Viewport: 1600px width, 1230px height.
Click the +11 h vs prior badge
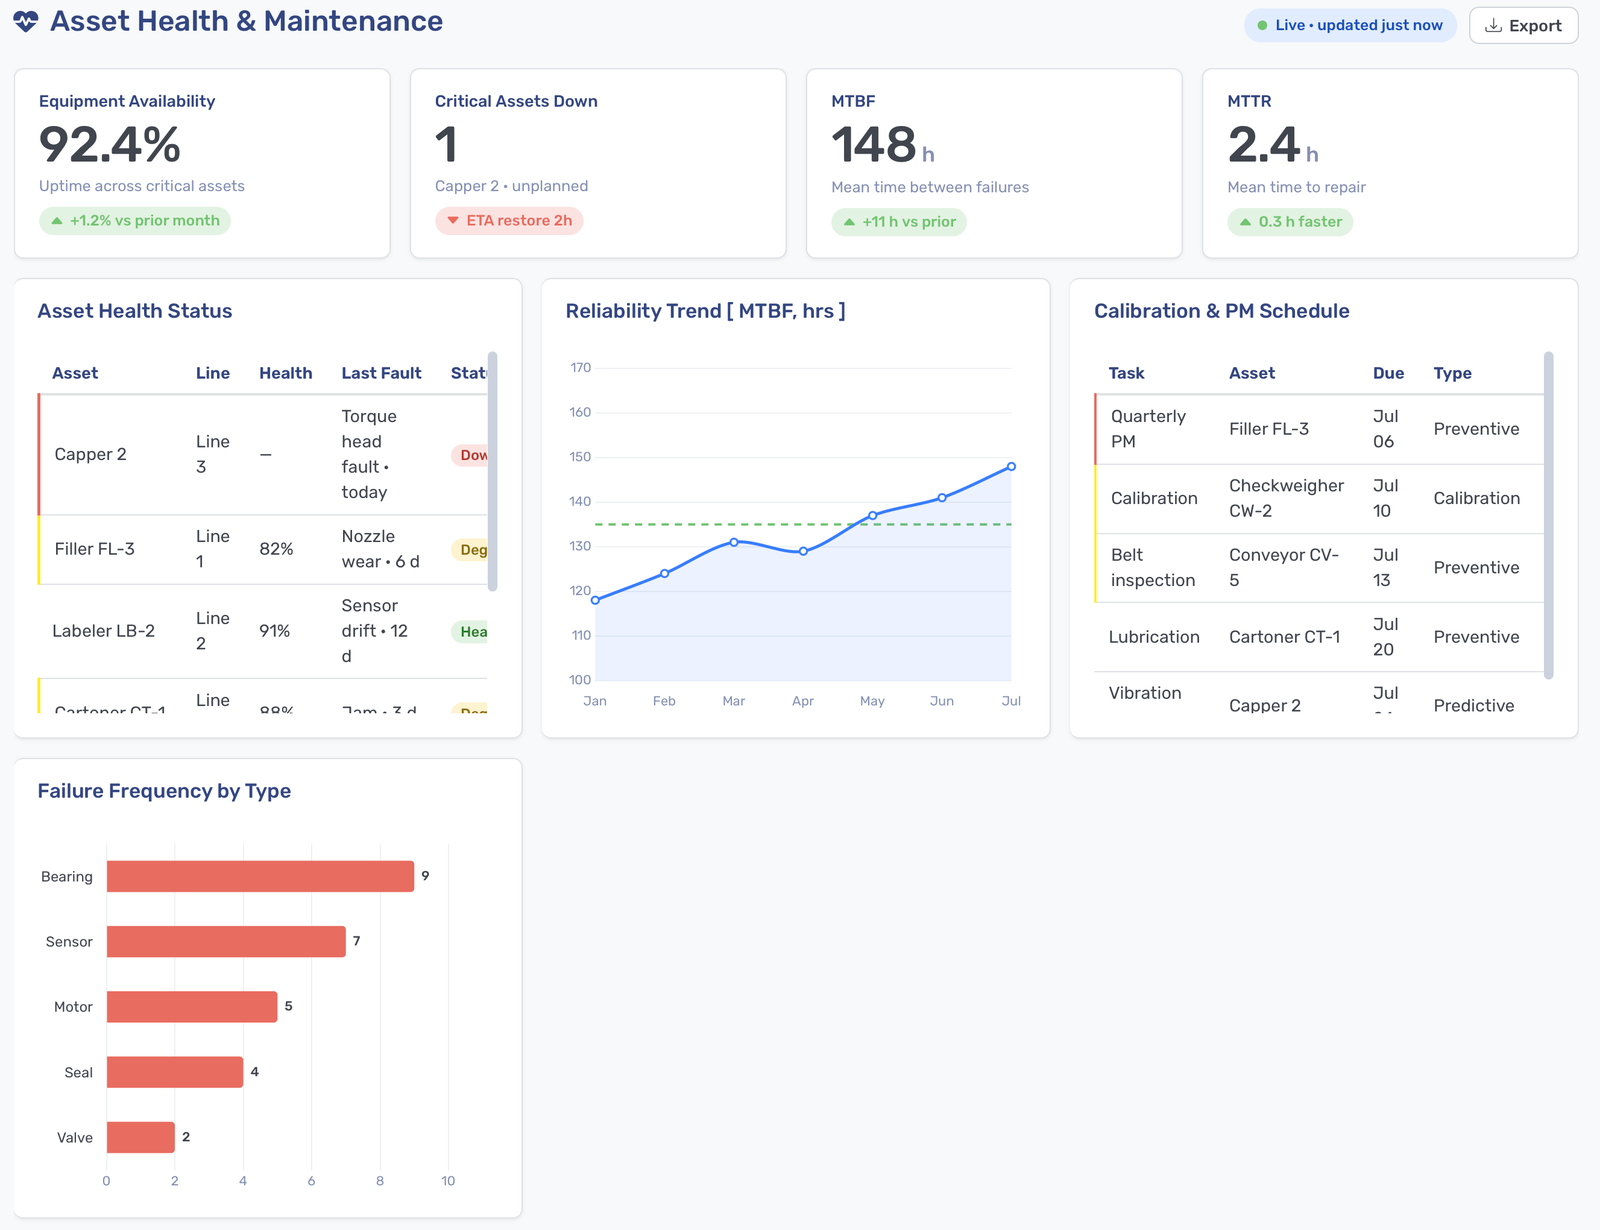899,221
